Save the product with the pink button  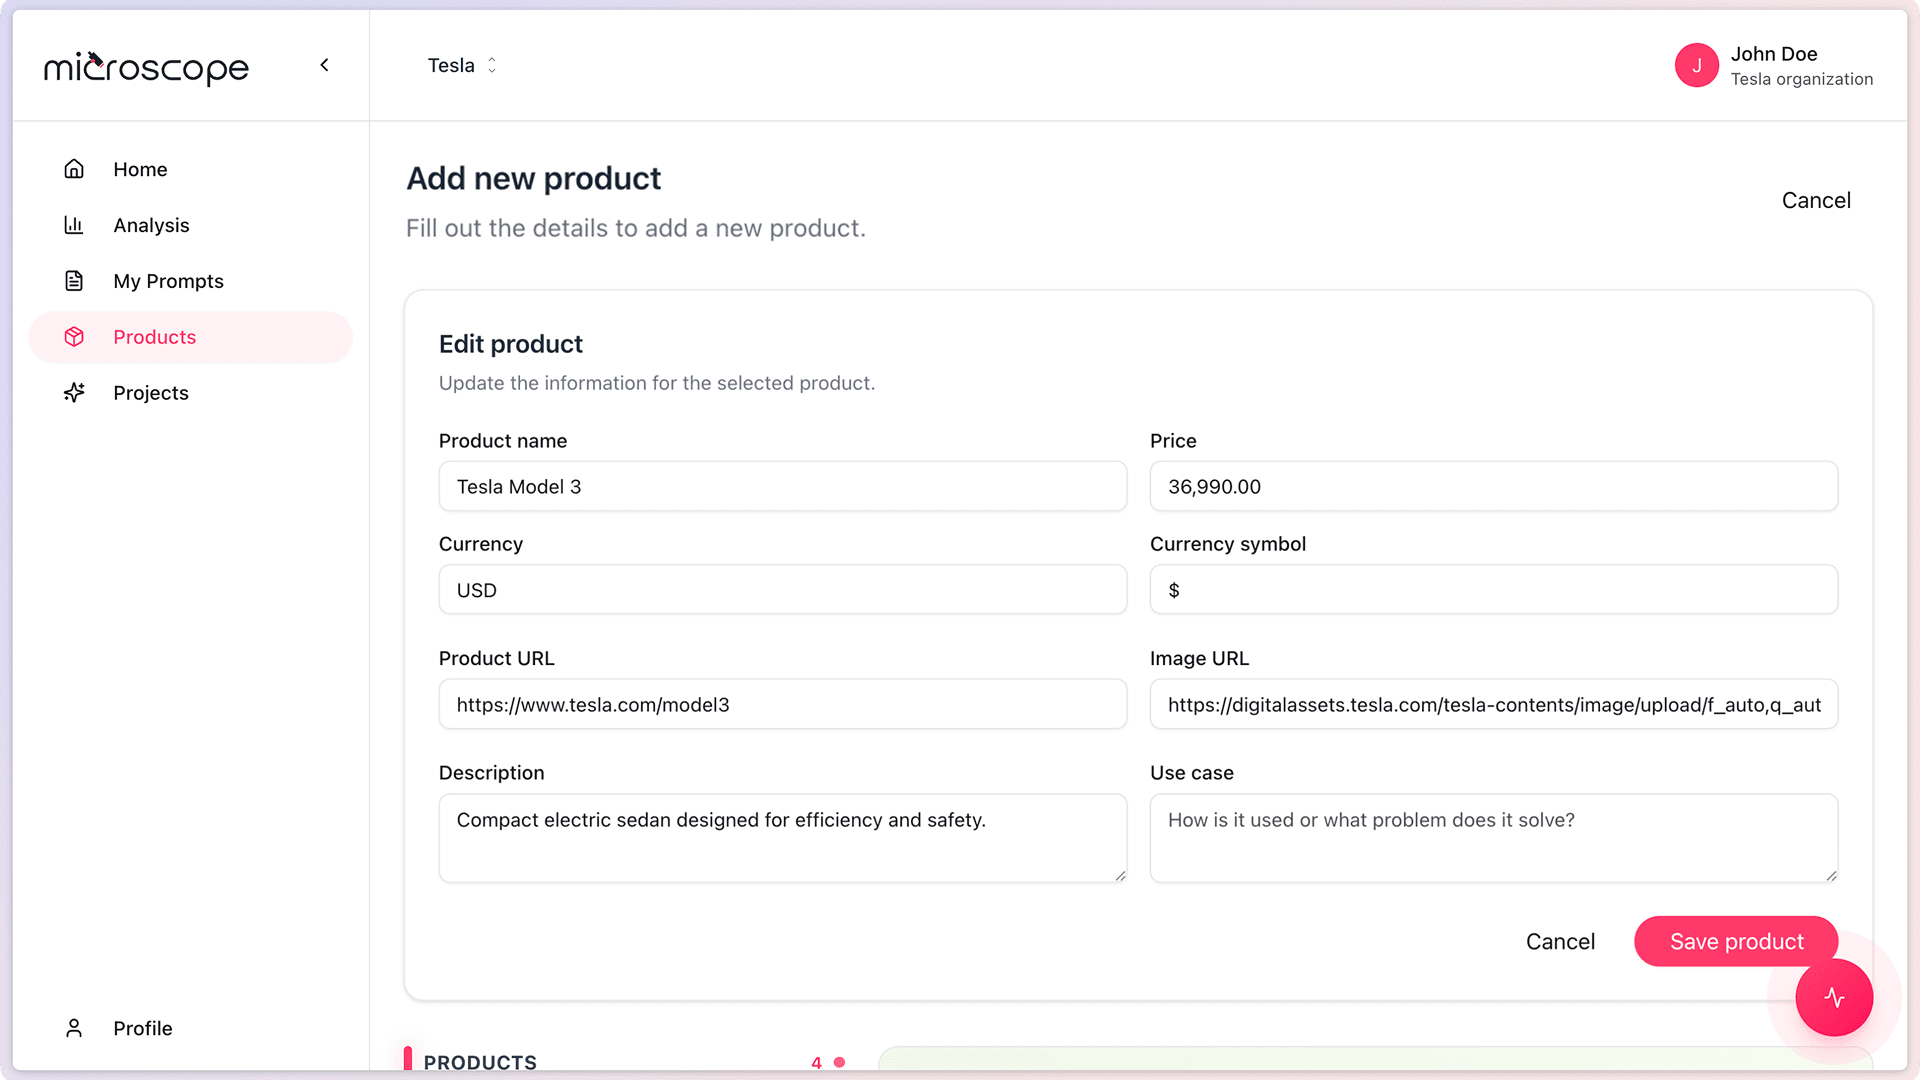click(1736, 941)
